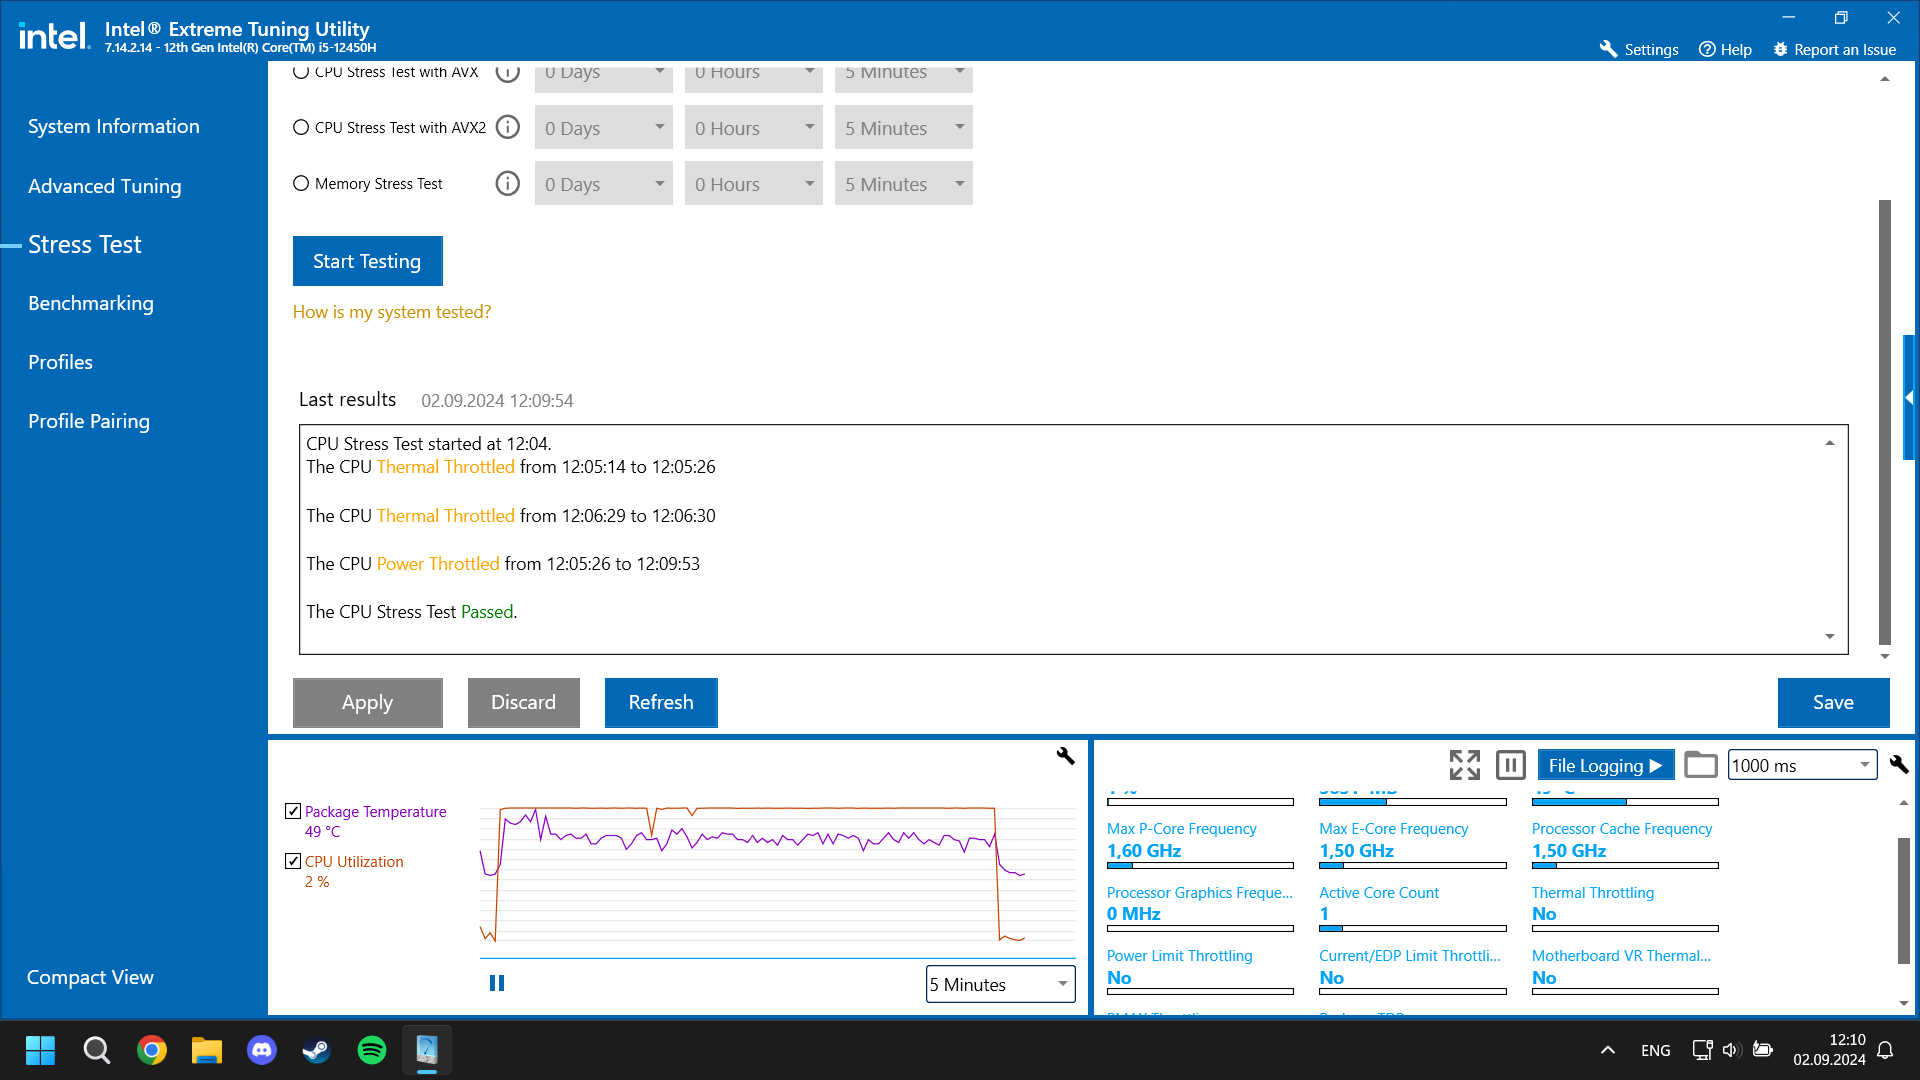Open the 1000 ms polling interval dropdown

pos(1801,765)
